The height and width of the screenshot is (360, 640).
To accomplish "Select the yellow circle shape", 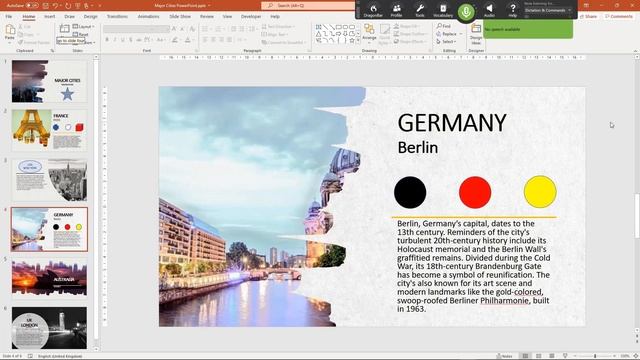I will (540, 192).
